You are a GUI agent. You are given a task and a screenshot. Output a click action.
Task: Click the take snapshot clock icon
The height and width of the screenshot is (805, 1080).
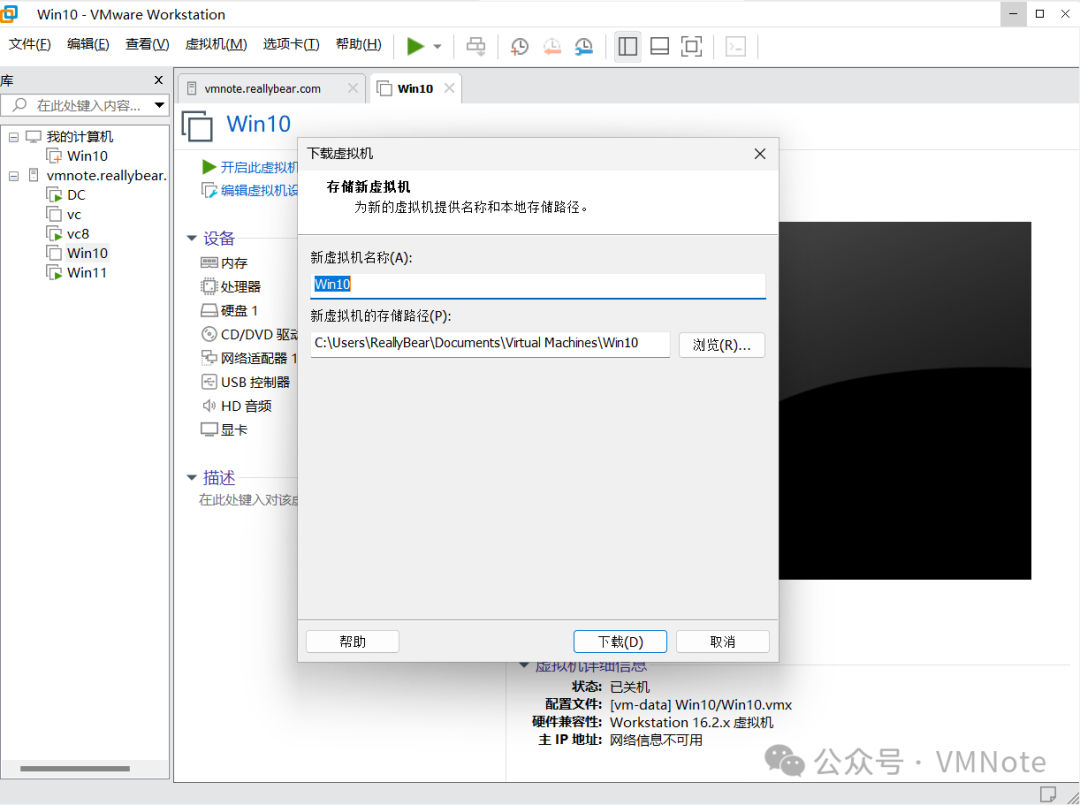coord(519,46)
